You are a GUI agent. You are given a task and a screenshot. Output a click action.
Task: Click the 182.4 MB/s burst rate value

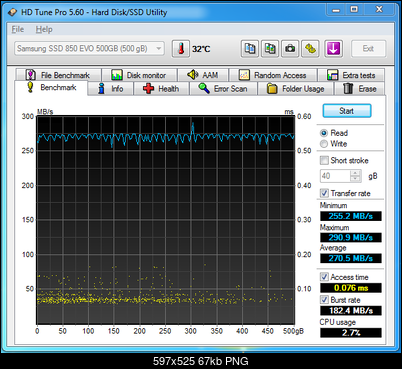pyautogui.click(x=351, y=311)
